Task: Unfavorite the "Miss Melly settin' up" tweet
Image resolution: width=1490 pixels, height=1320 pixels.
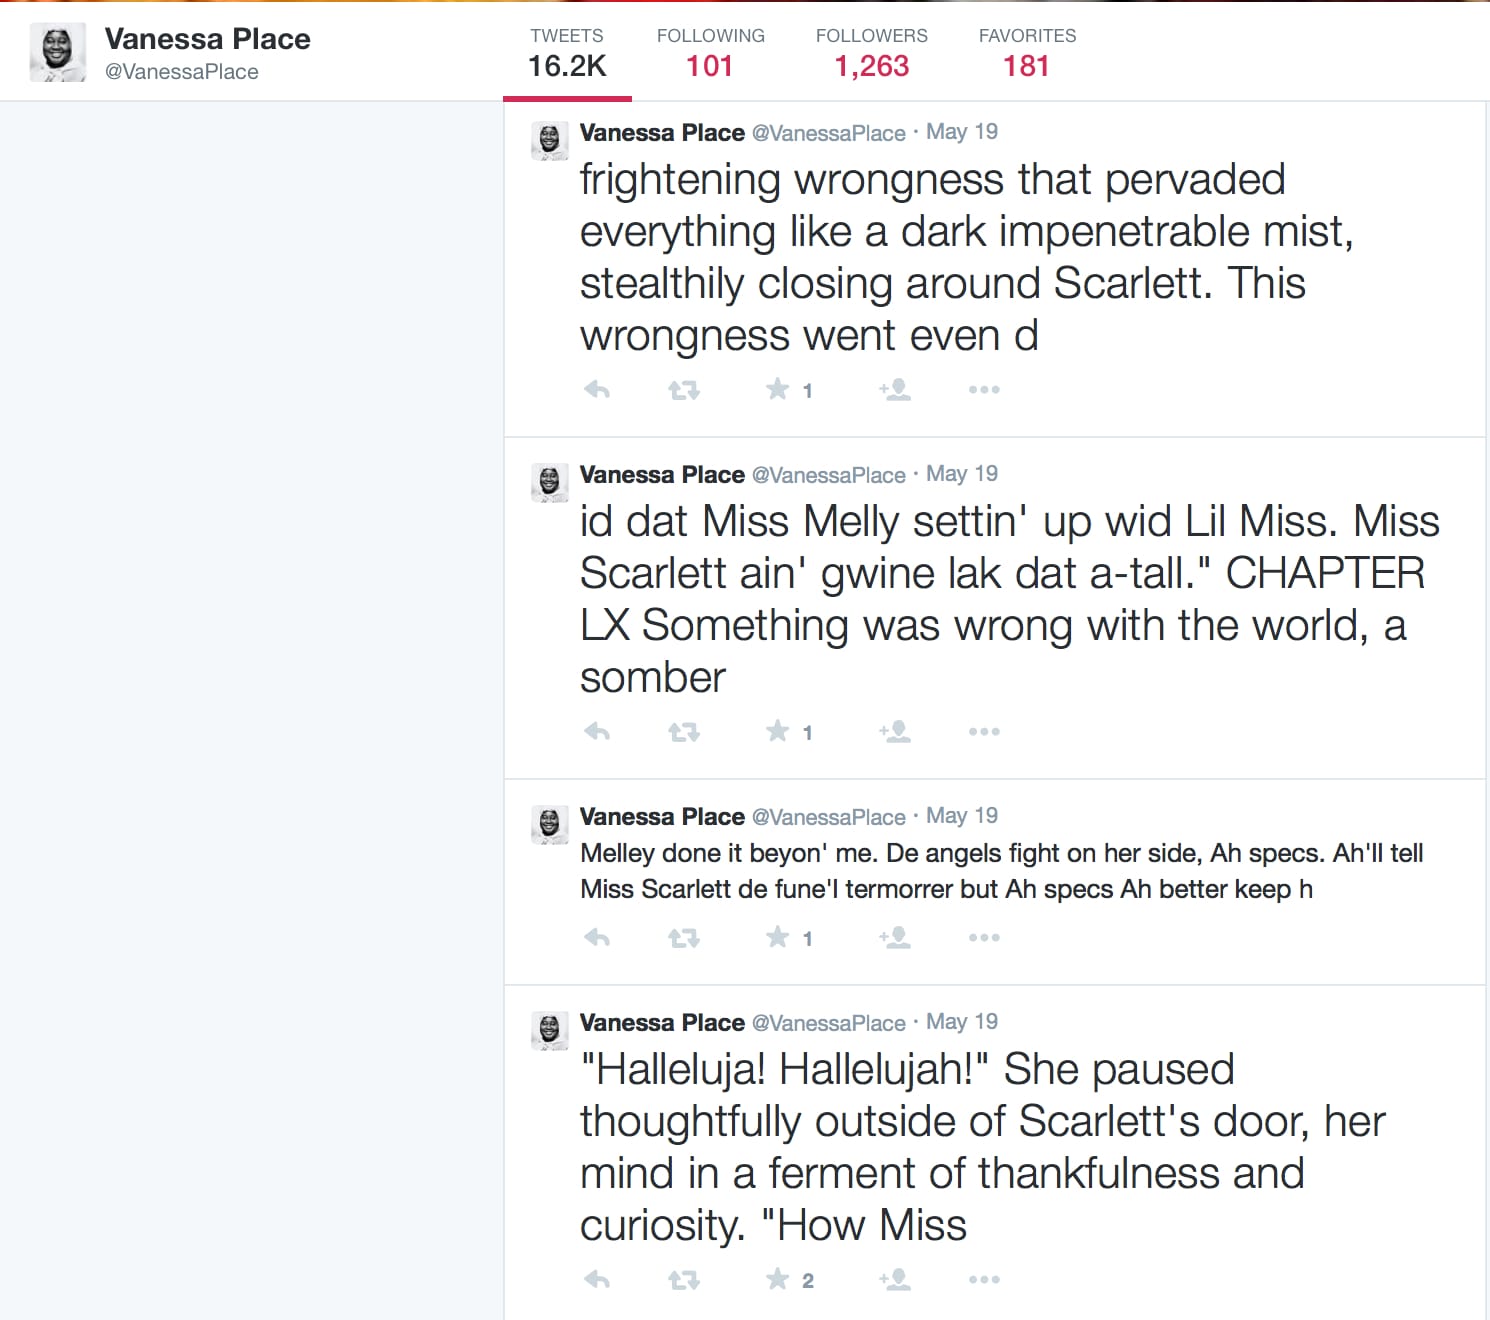Action: (x=779, y=732)
